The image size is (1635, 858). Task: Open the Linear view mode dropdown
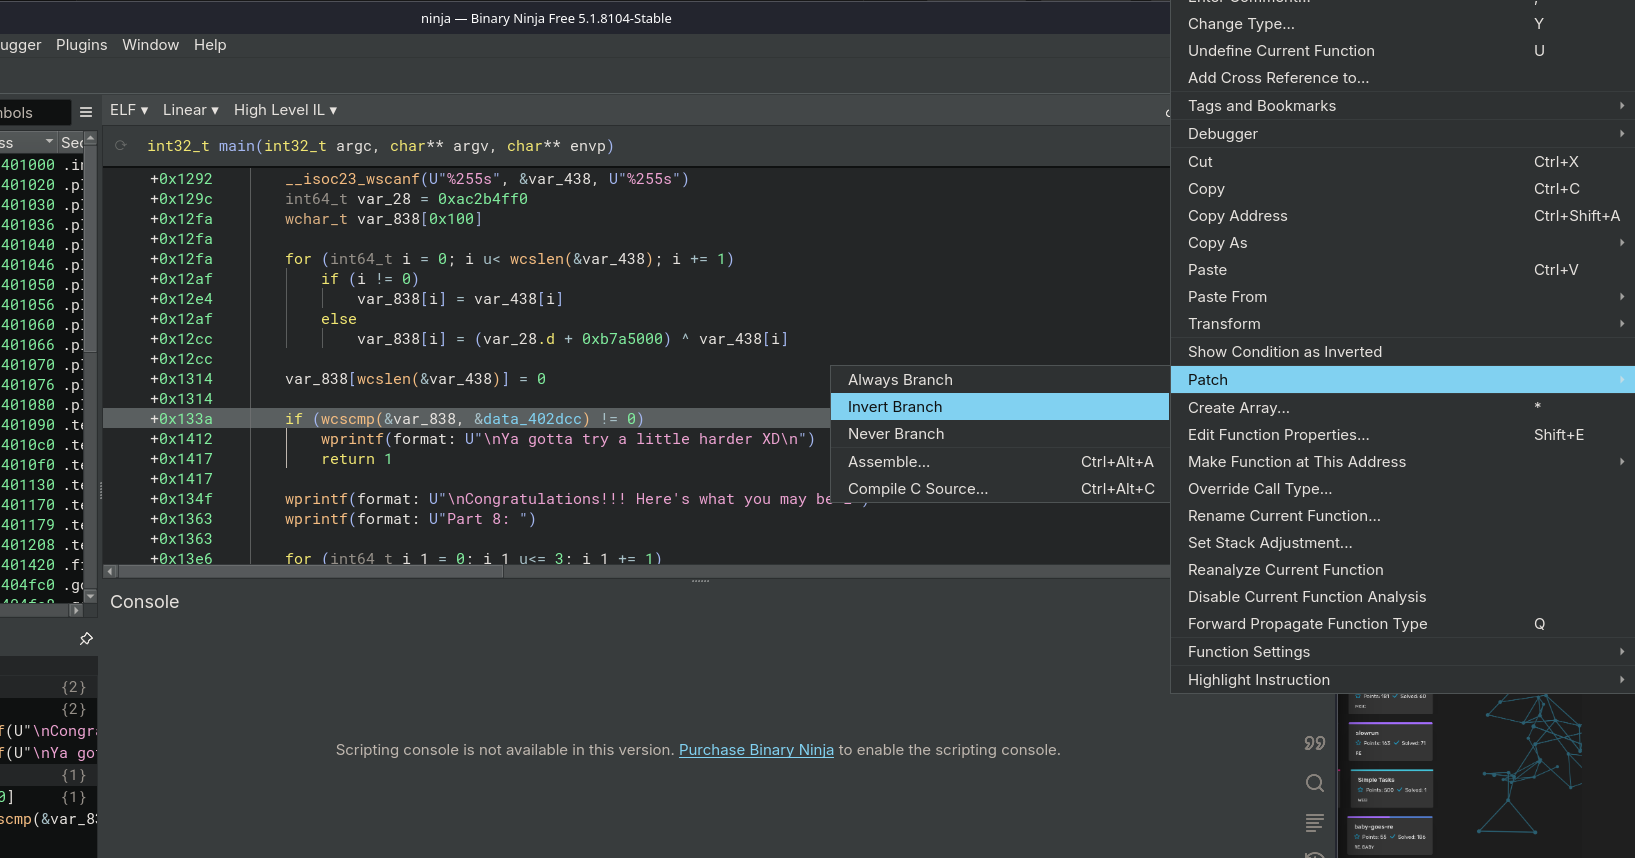pos(190,110)
